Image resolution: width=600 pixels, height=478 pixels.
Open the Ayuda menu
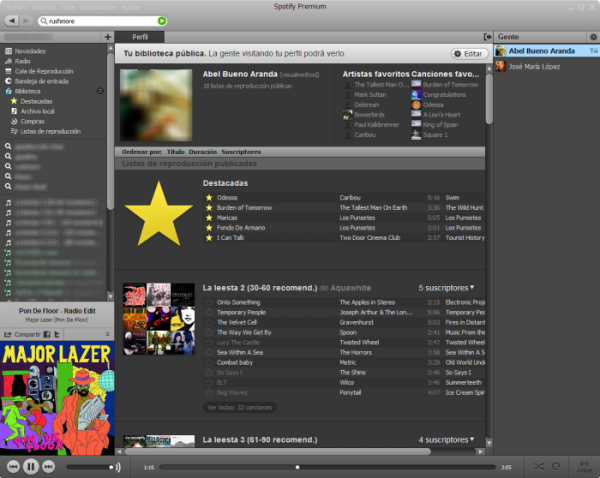(x=130, y=7)
